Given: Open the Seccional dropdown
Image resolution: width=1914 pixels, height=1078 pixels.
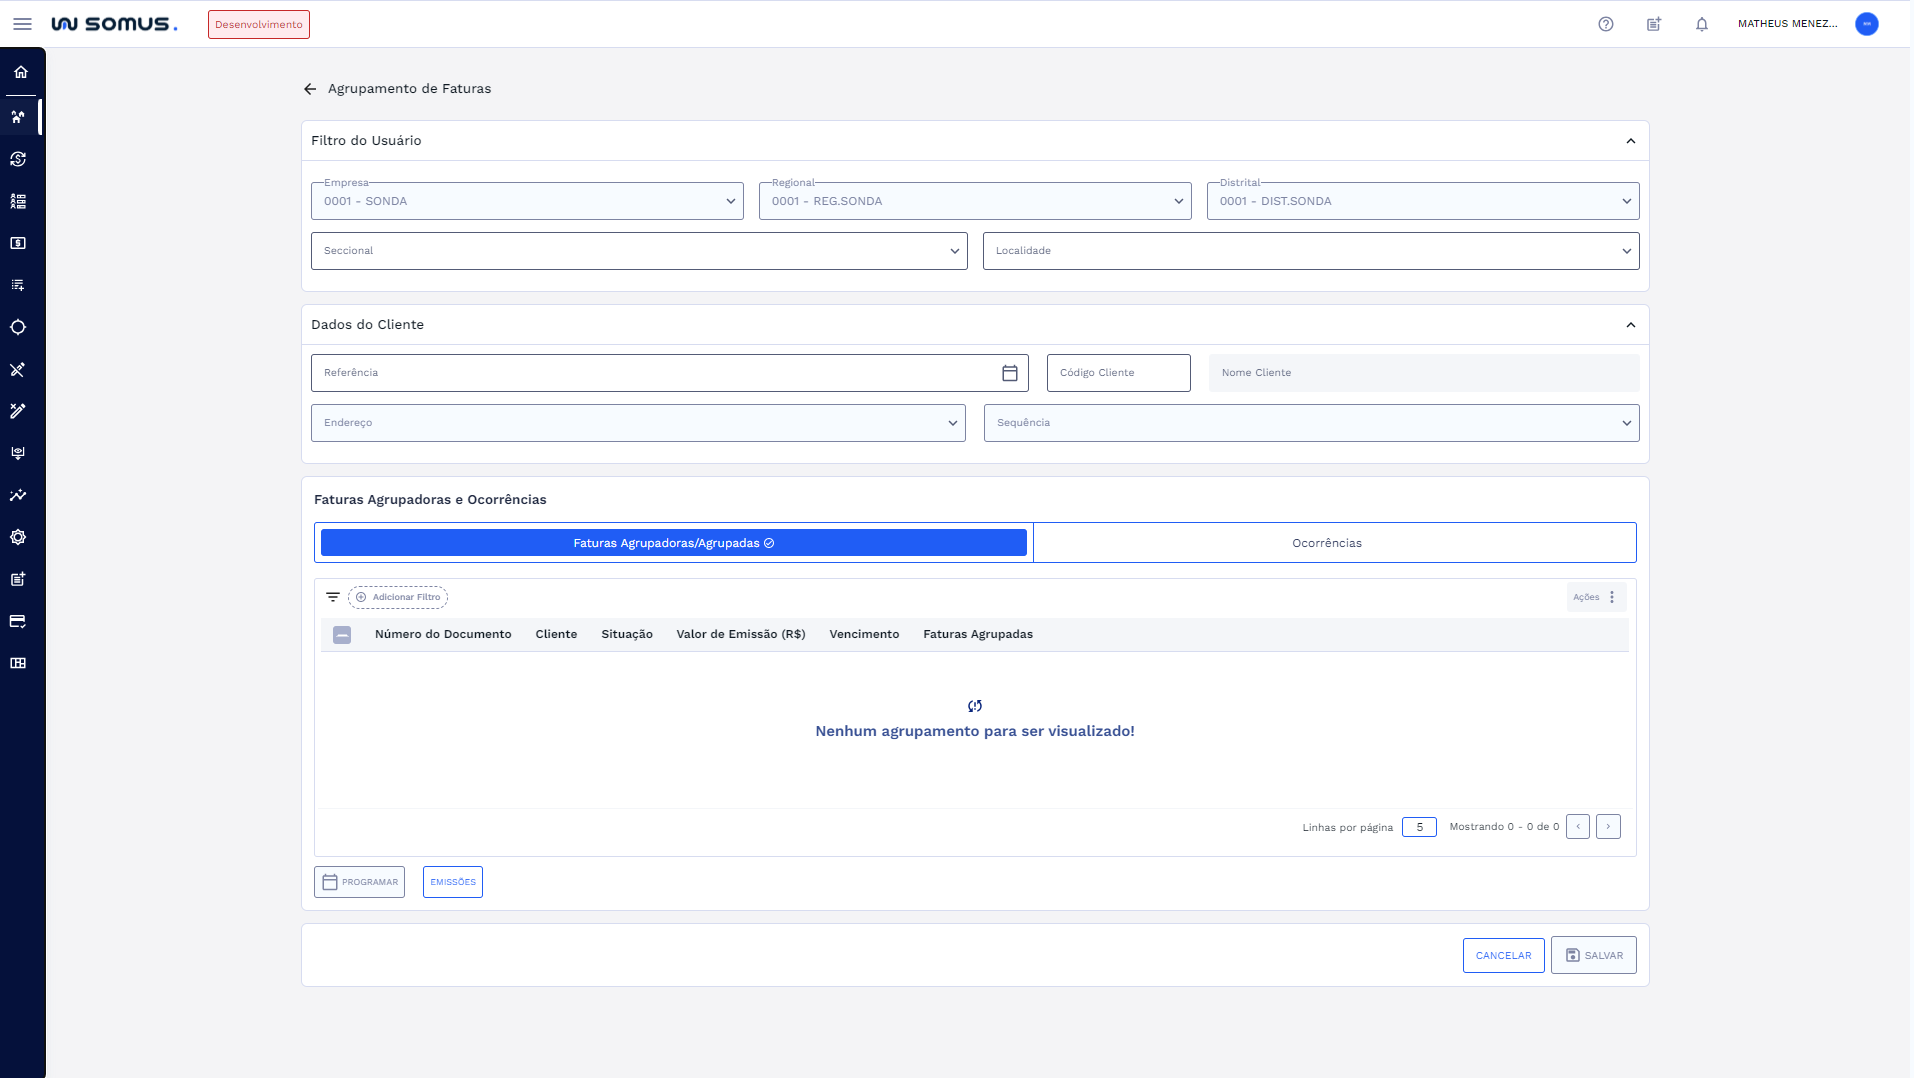Looking at the screenshot, I should (x=639, y=251).
